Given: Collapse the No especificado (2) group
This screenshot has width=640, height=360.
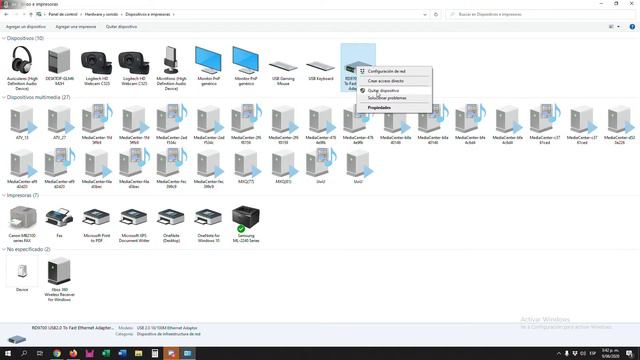Looking at the screenshot, I should (x=4, y=249).
